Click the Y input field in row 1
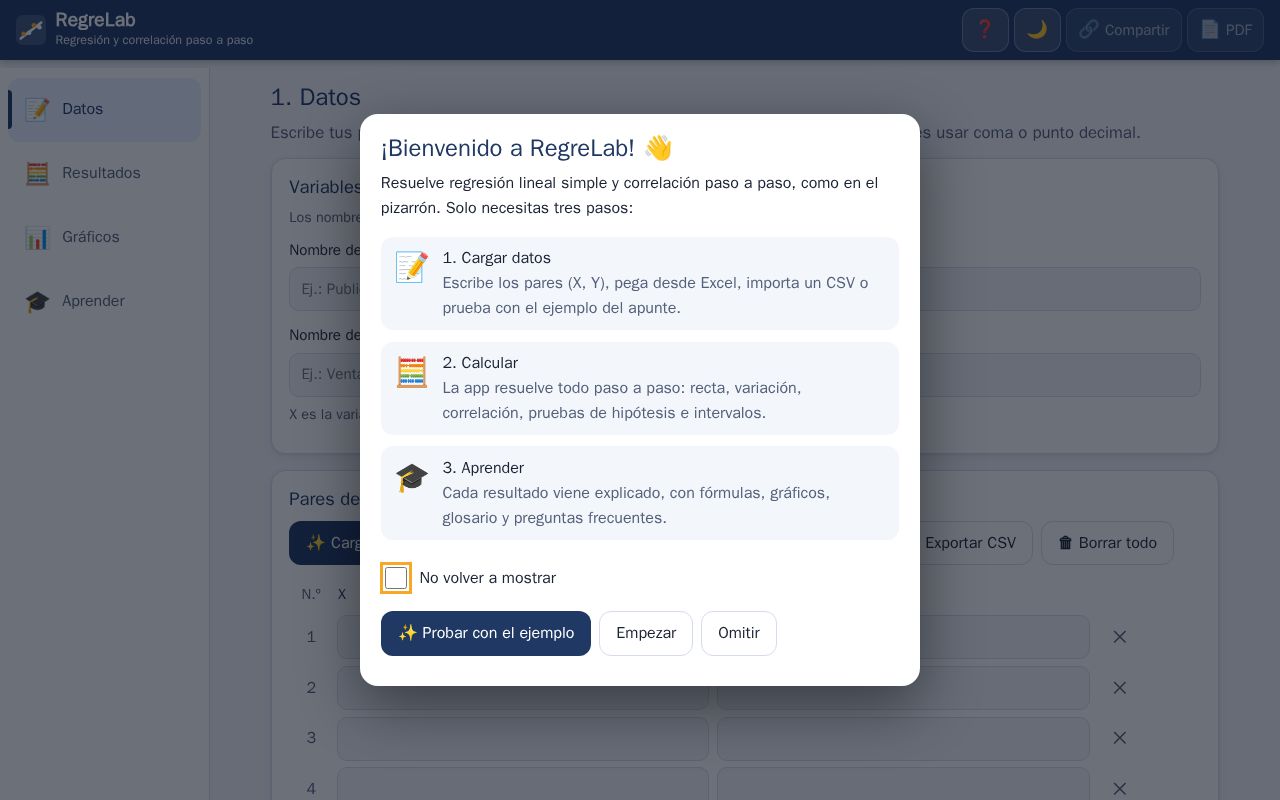1280x800 pixels. click(x=903, y=637)
